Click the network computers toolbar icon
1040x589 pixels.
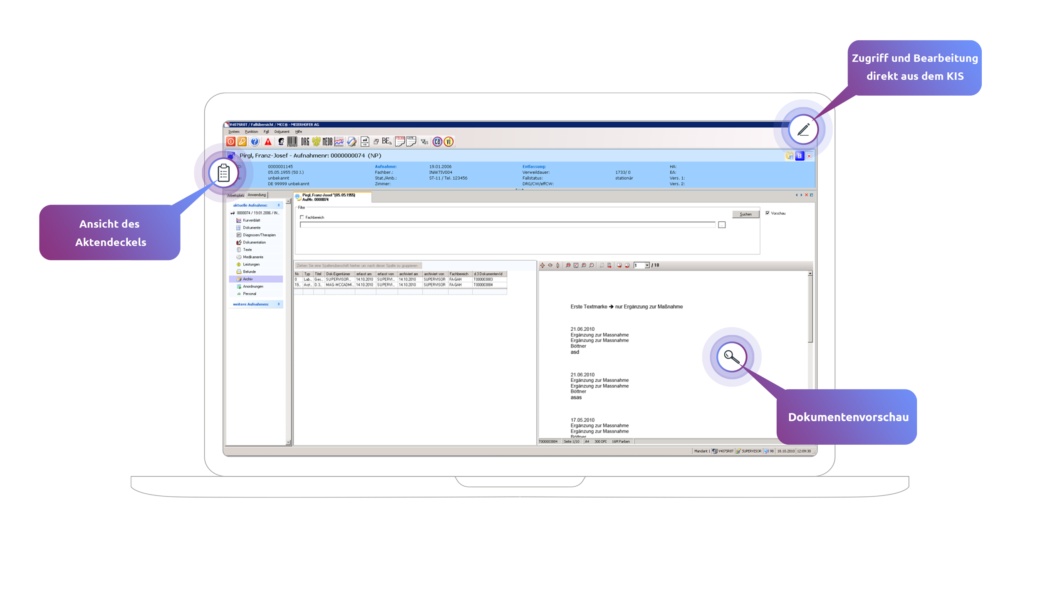(x=424, y=142)
